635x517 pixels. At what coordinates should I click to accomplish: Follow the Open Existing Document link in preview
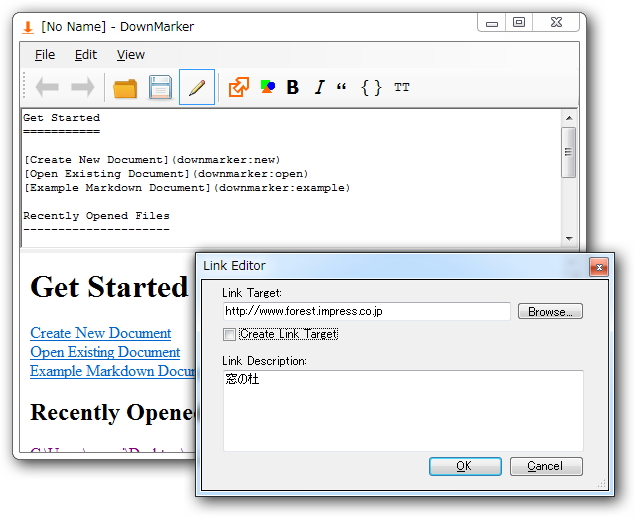(x=105, y=352)
